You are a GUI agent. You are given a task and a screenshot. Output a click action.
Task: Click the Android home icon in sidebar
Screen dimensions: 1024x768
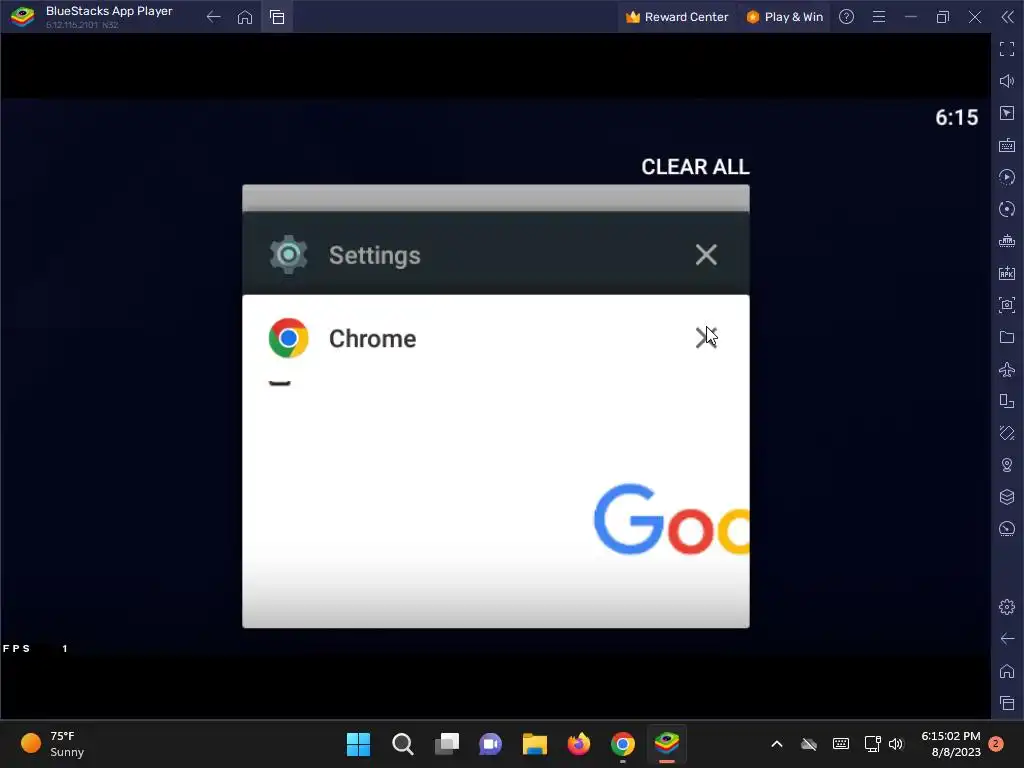1007,671
